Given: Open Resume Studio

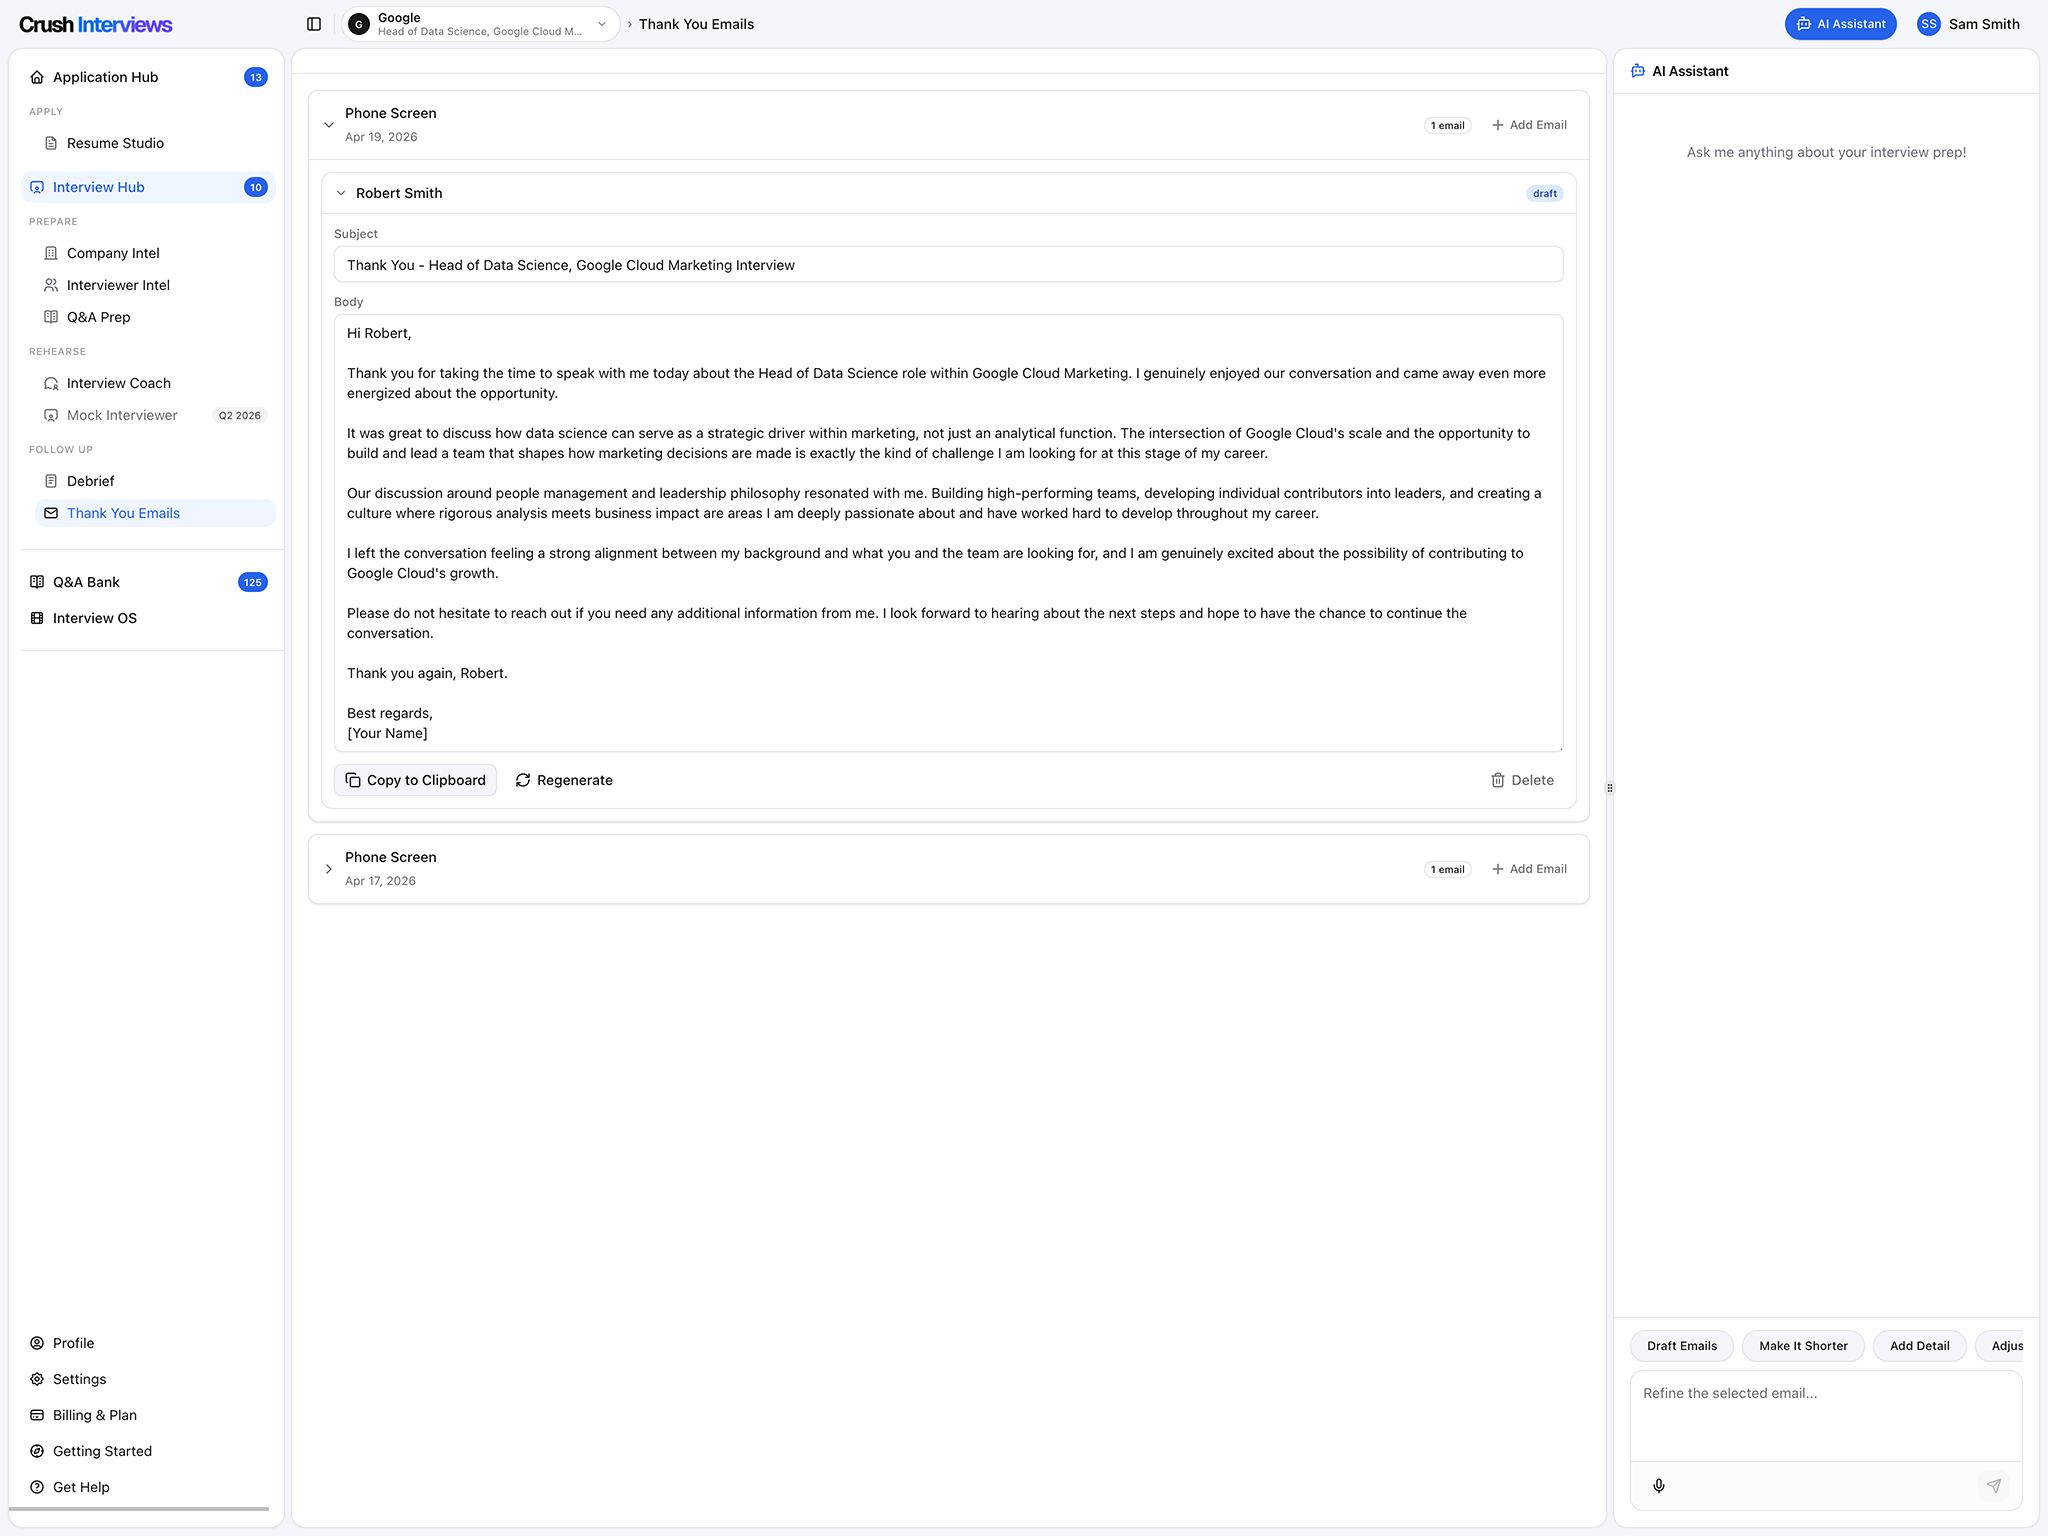Looking at the screenshot, I should (x=155, y=143).
